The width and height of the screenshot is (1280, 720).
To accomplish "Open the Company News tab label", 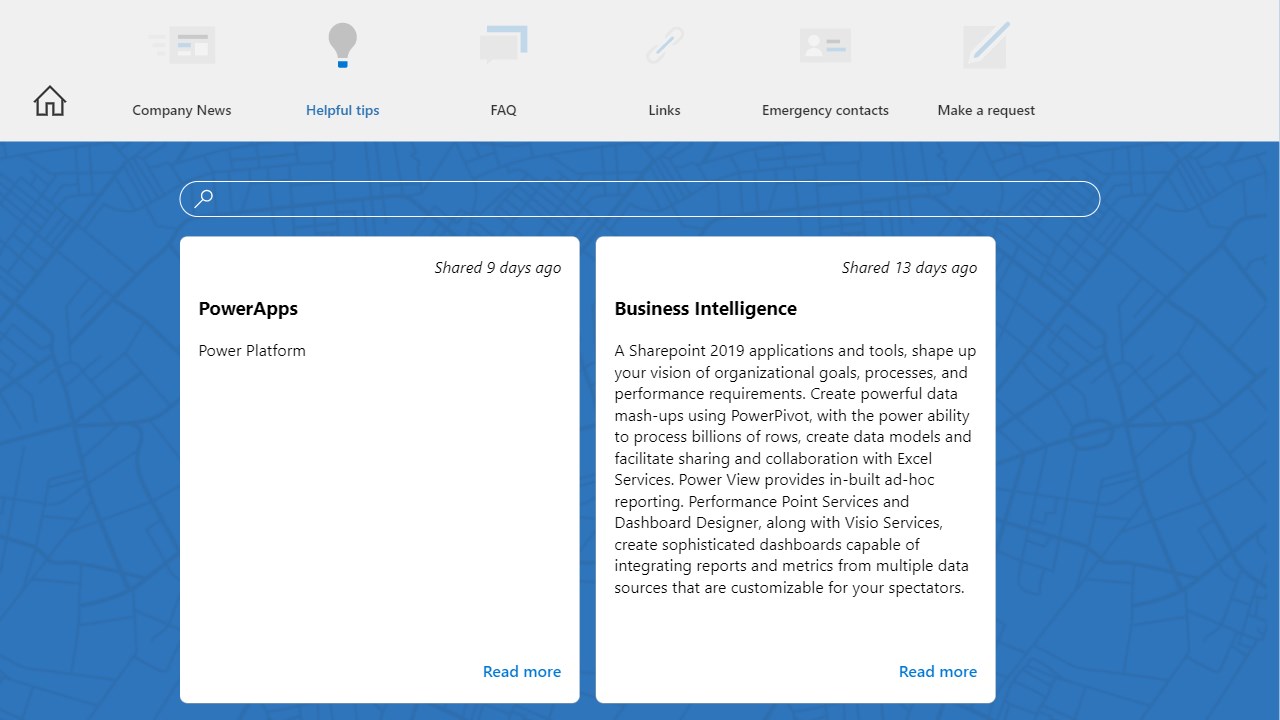I will click(182, 110).
